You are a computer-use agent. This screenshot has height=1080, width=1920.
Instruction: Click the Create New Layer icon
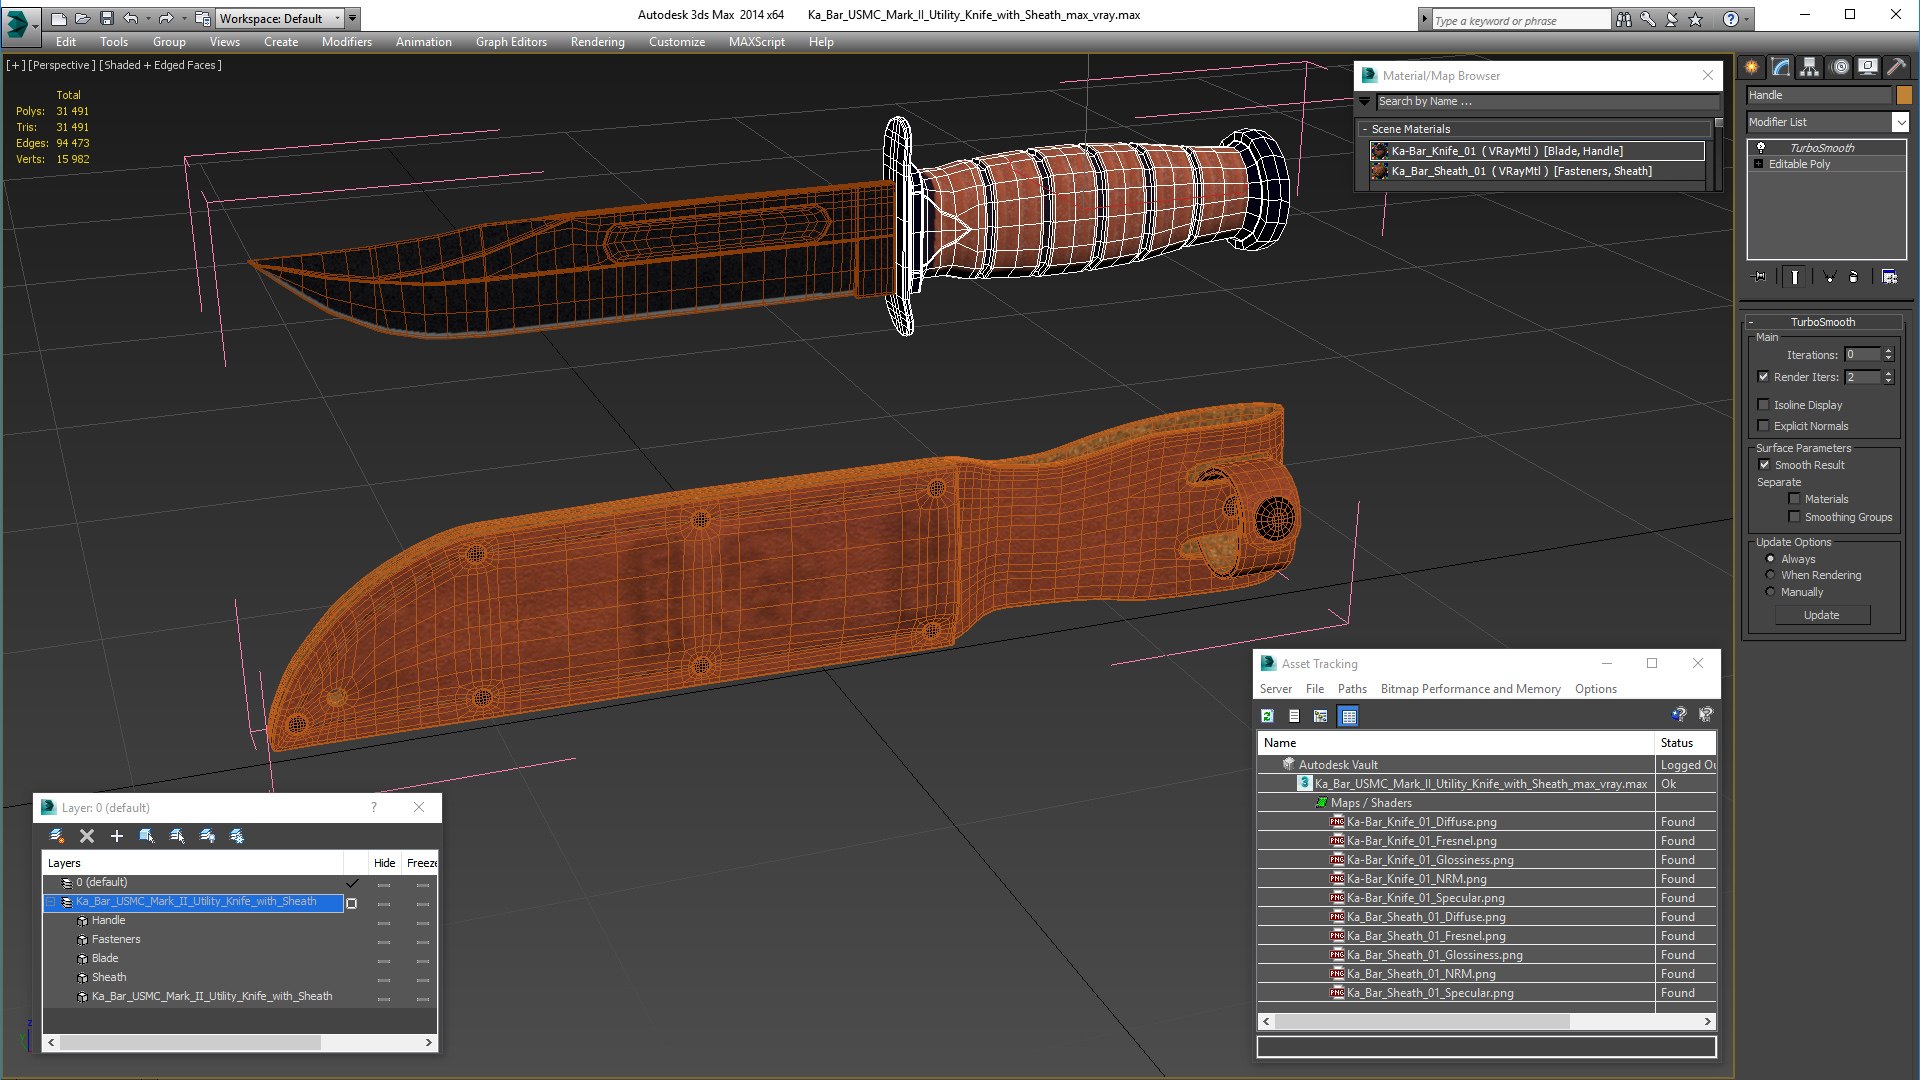click(57, 836)
